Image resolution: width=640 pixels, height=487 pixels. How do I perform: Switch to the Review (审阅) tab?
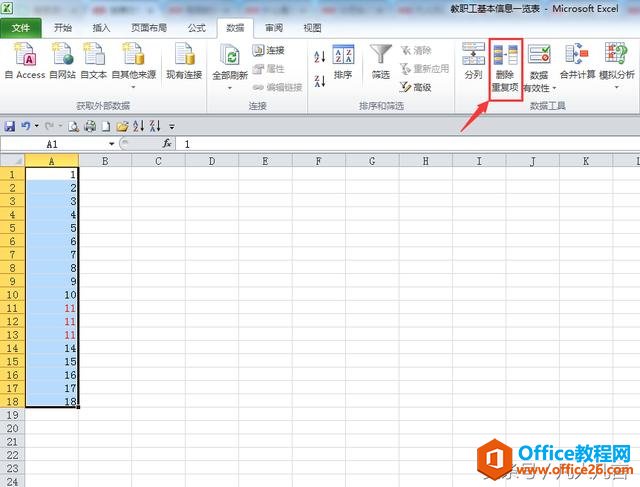tap(273, 28)
